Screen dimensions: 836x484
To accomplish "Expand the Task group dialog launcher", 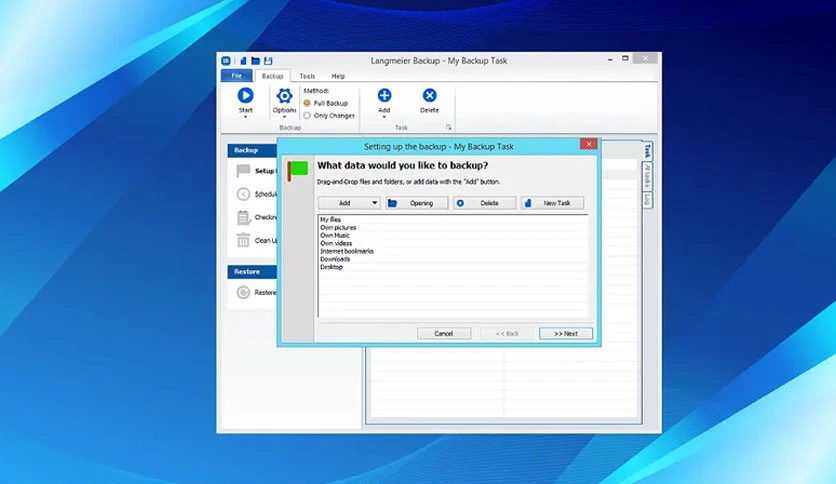I will [x=448, y=127].
